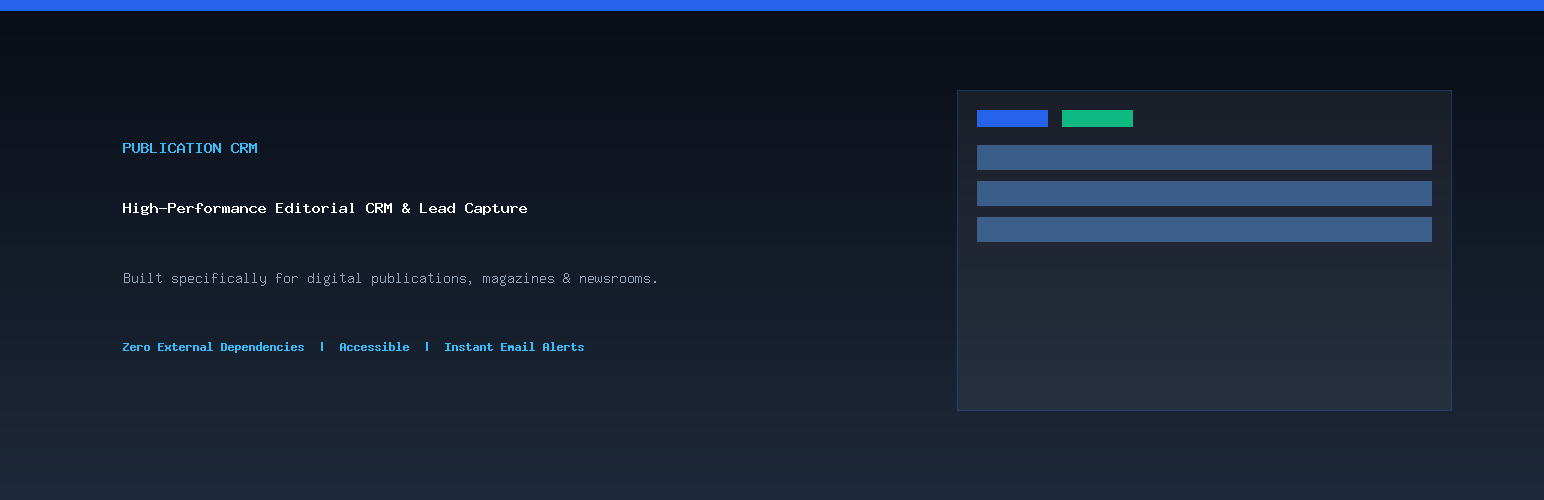Click the blue button in mockup panel

click(1012, 118)
